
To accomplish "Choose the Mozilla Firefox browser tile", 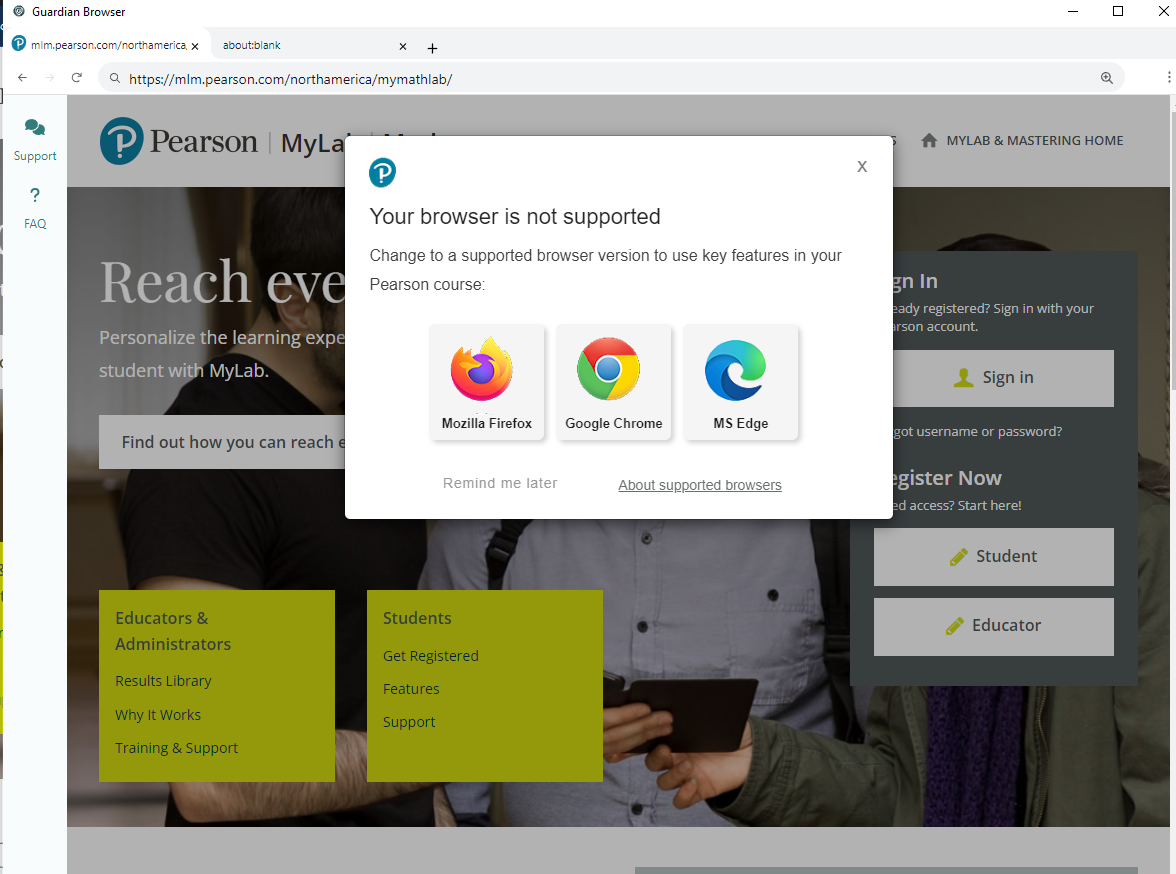I will click(487, 383).
